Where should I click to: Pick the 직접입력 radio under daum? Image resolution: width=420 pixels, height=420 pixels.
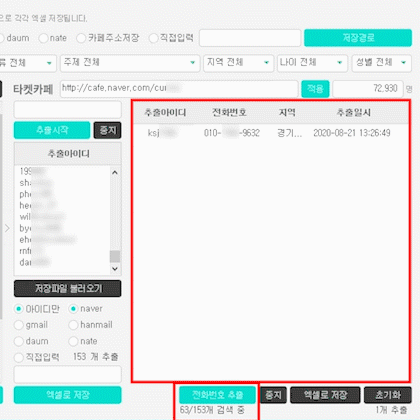pos(19,357)
